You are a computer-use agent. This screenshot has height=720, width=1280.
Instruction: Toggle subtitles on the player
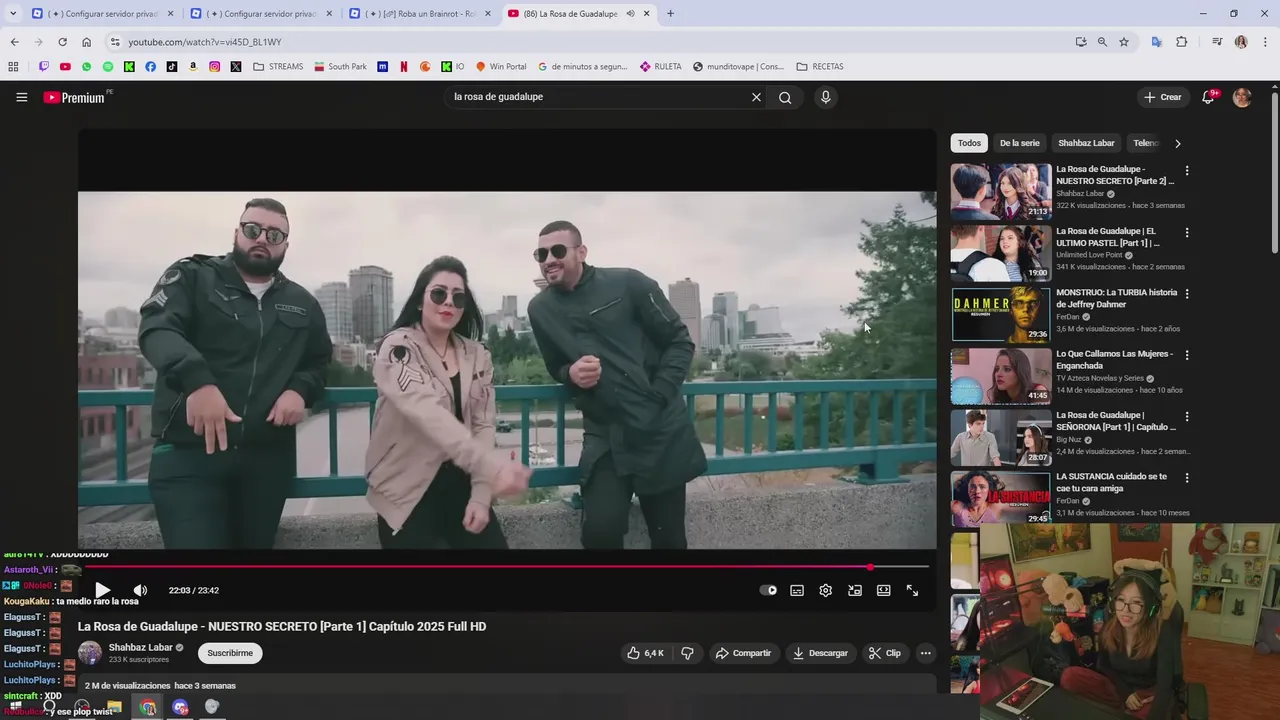(x=797, y=590)
